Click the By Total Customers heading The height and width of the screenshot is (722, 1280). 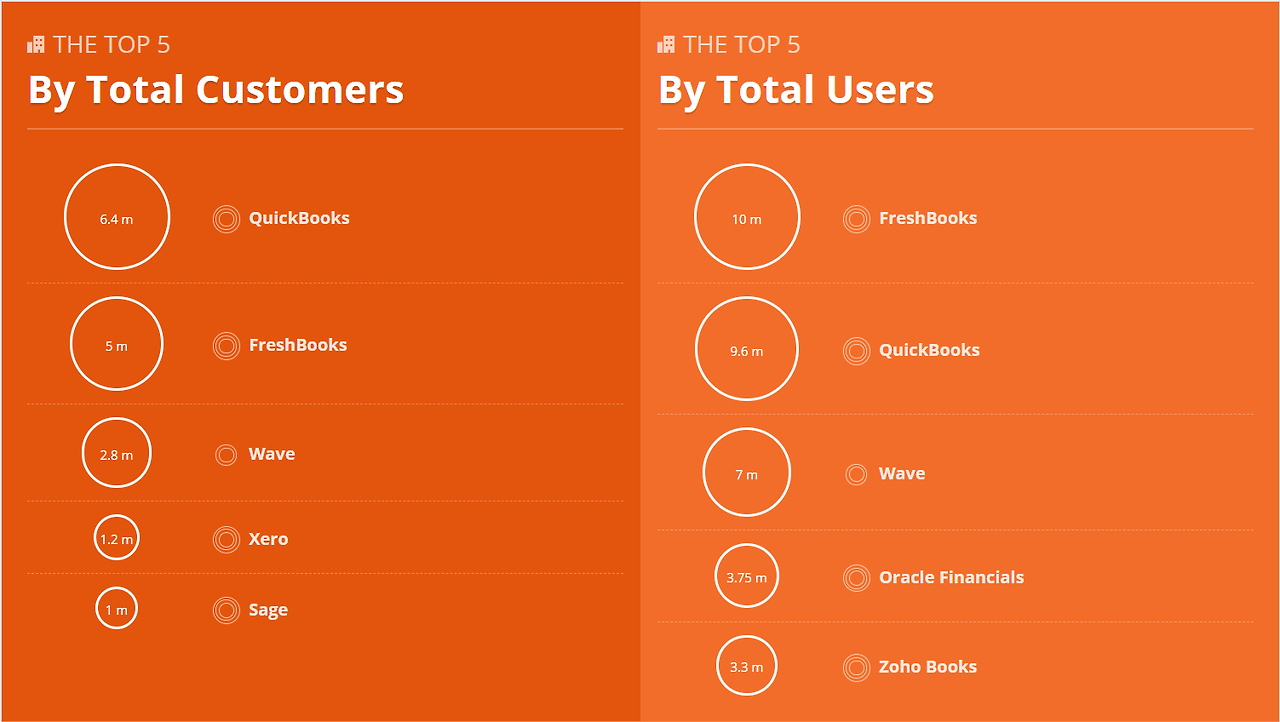(216, 90)
